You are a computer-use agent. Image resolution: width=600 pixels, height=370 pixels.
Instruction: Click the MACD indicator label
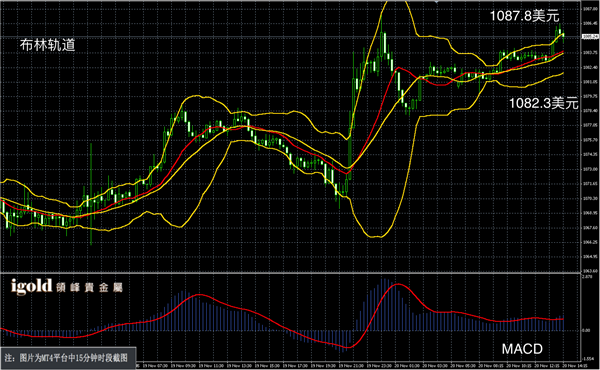click(522, 349)
